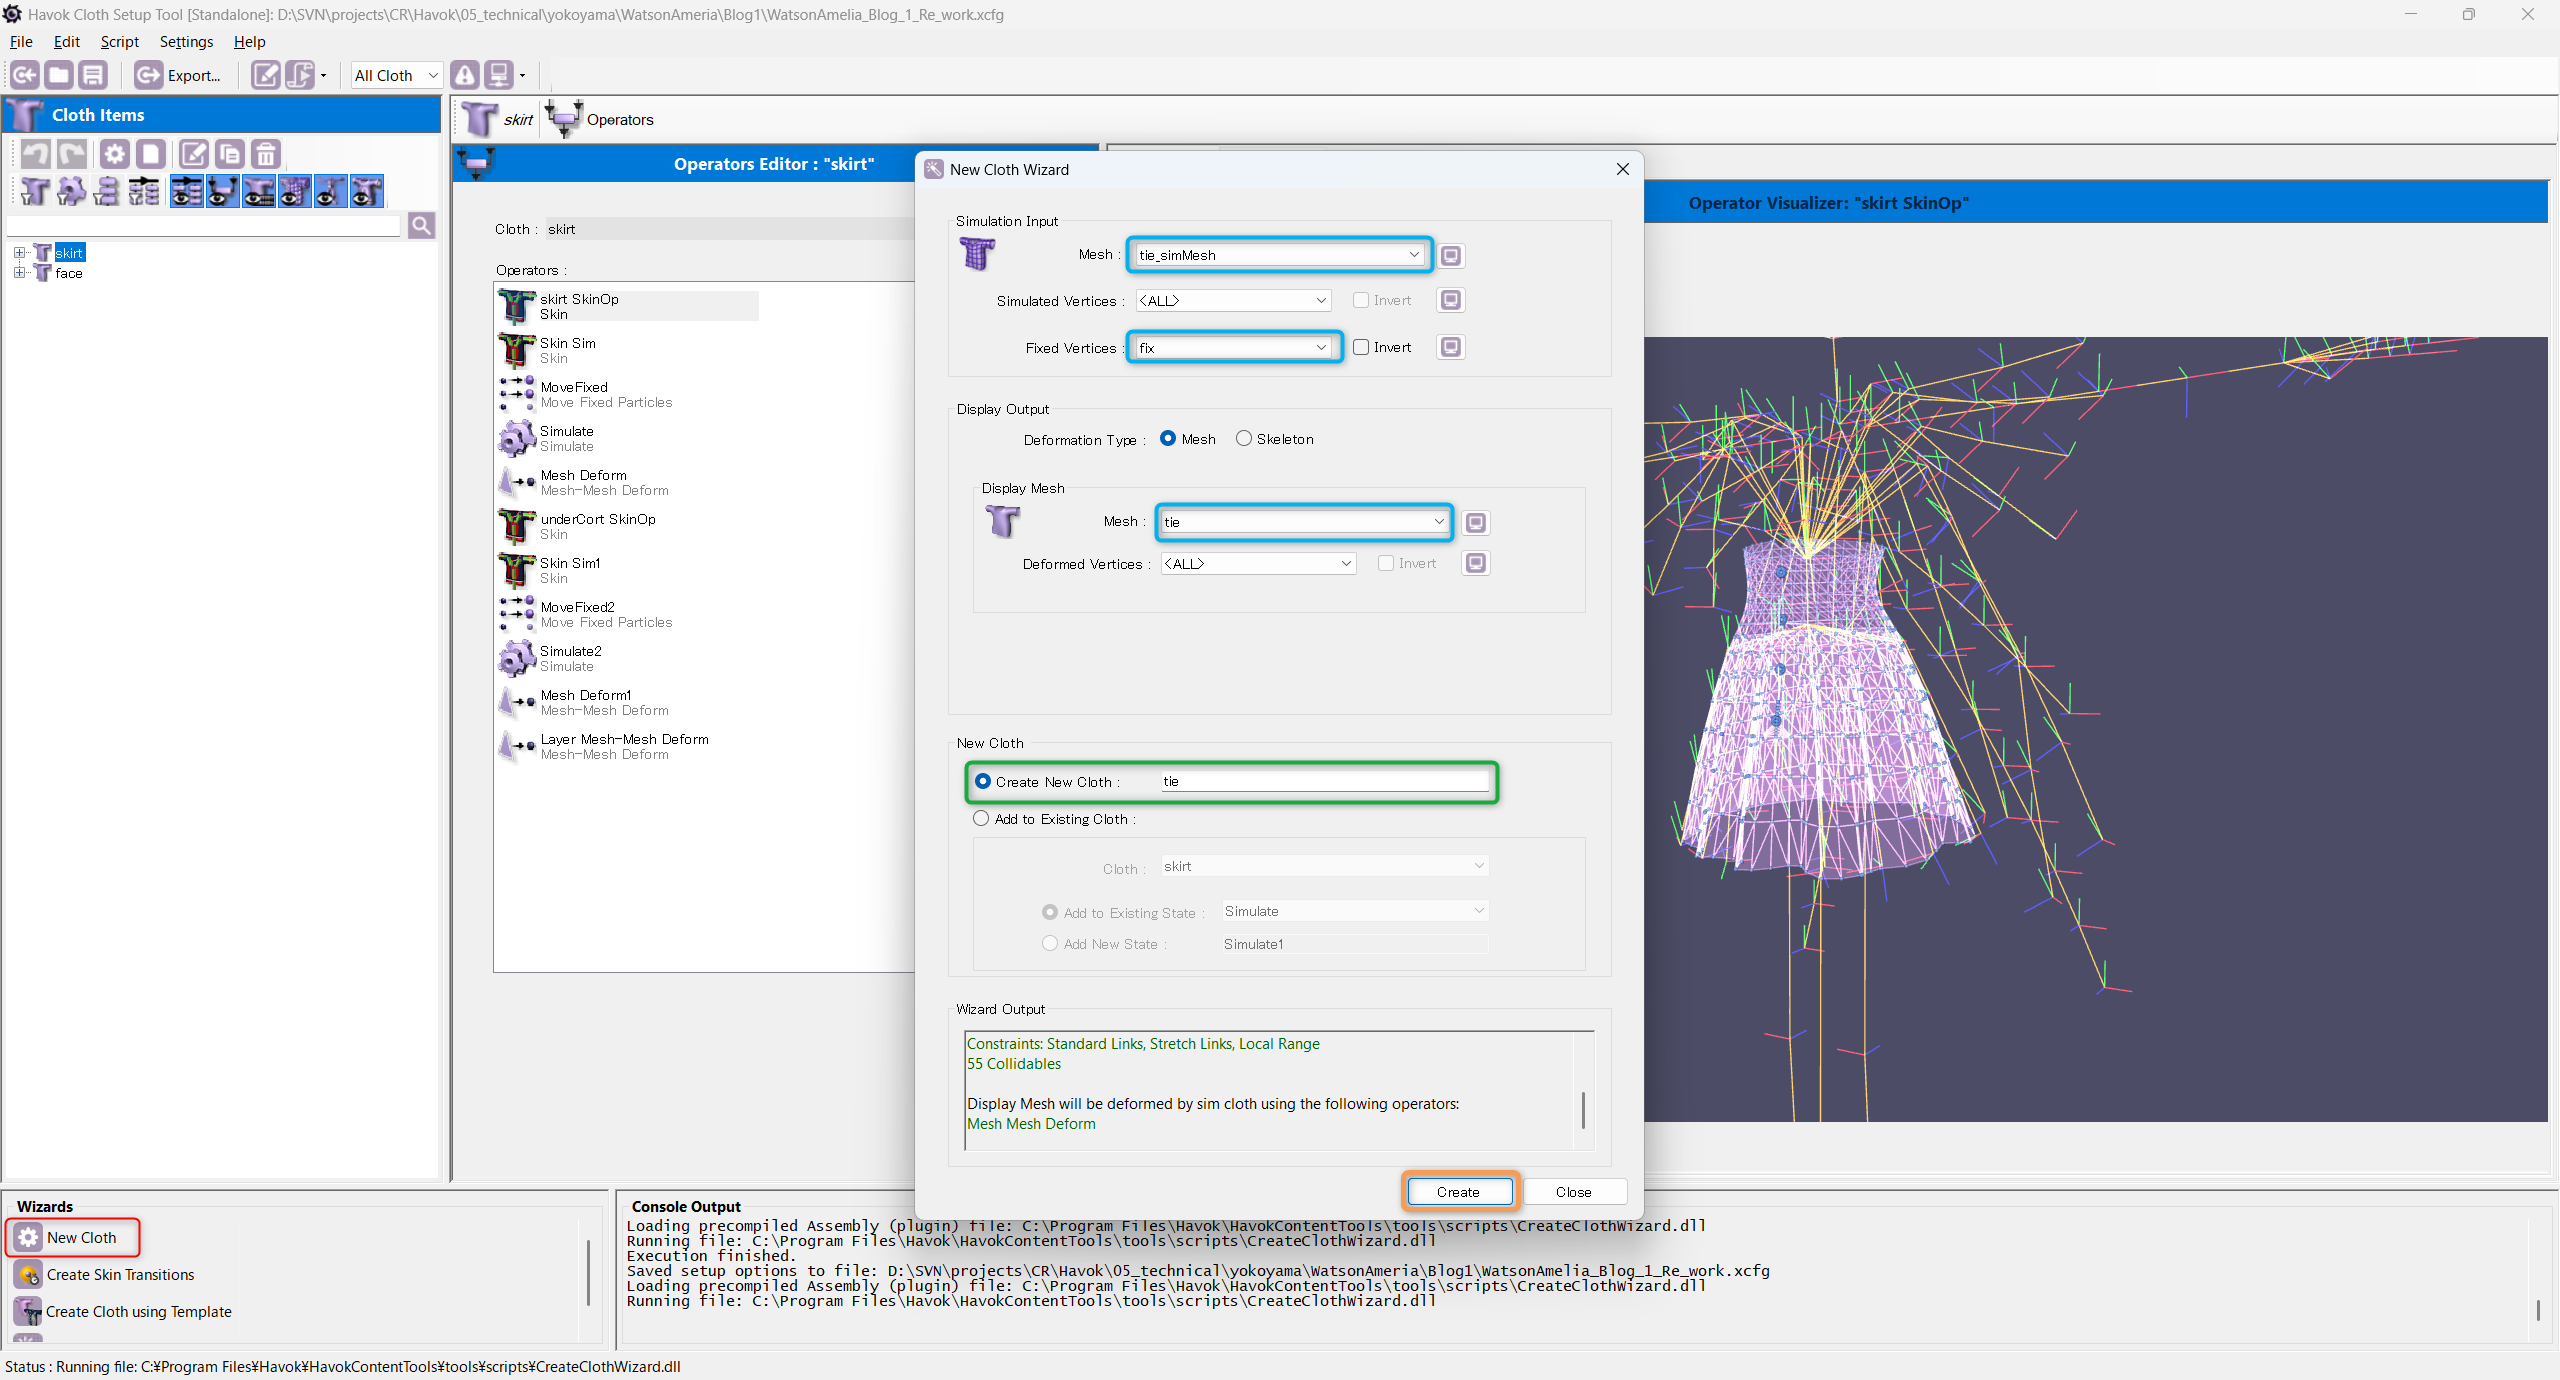This screenshot has width=2560, height=1380.
Task: Open the Deformed Vertices dropdown
Action: click(1258, 563)
